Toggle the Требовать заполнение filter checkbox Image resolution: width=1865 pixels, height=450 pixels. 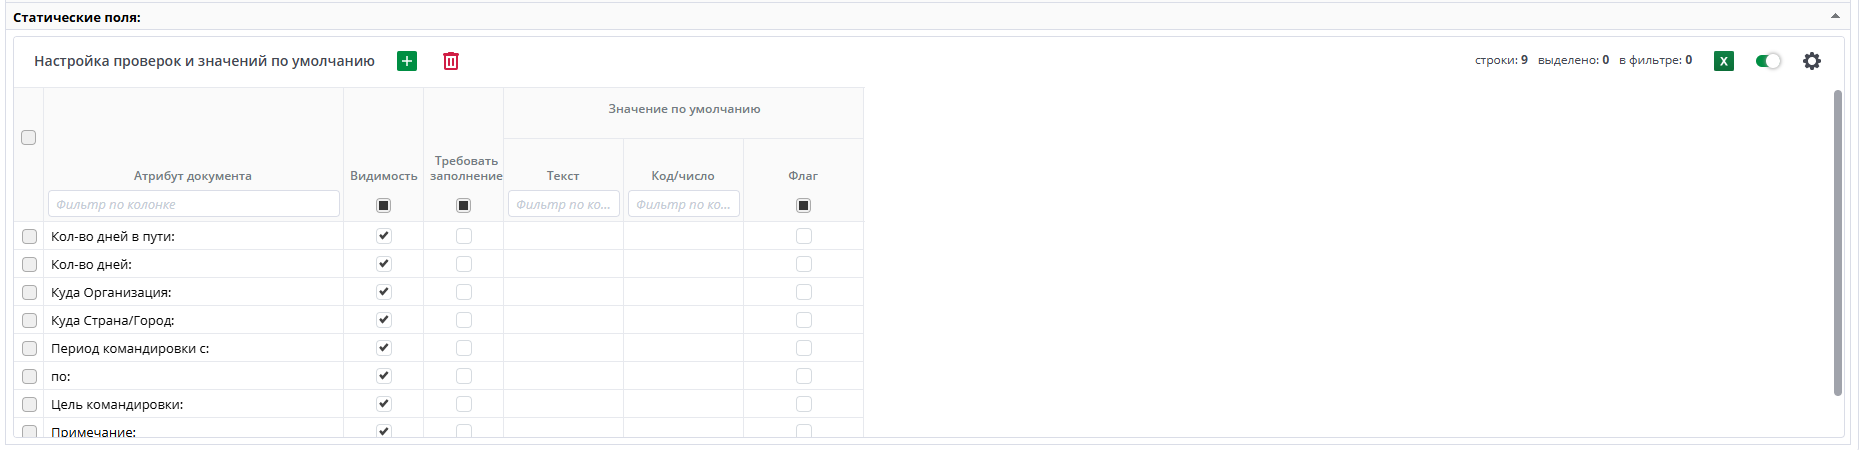click(464, 205)
